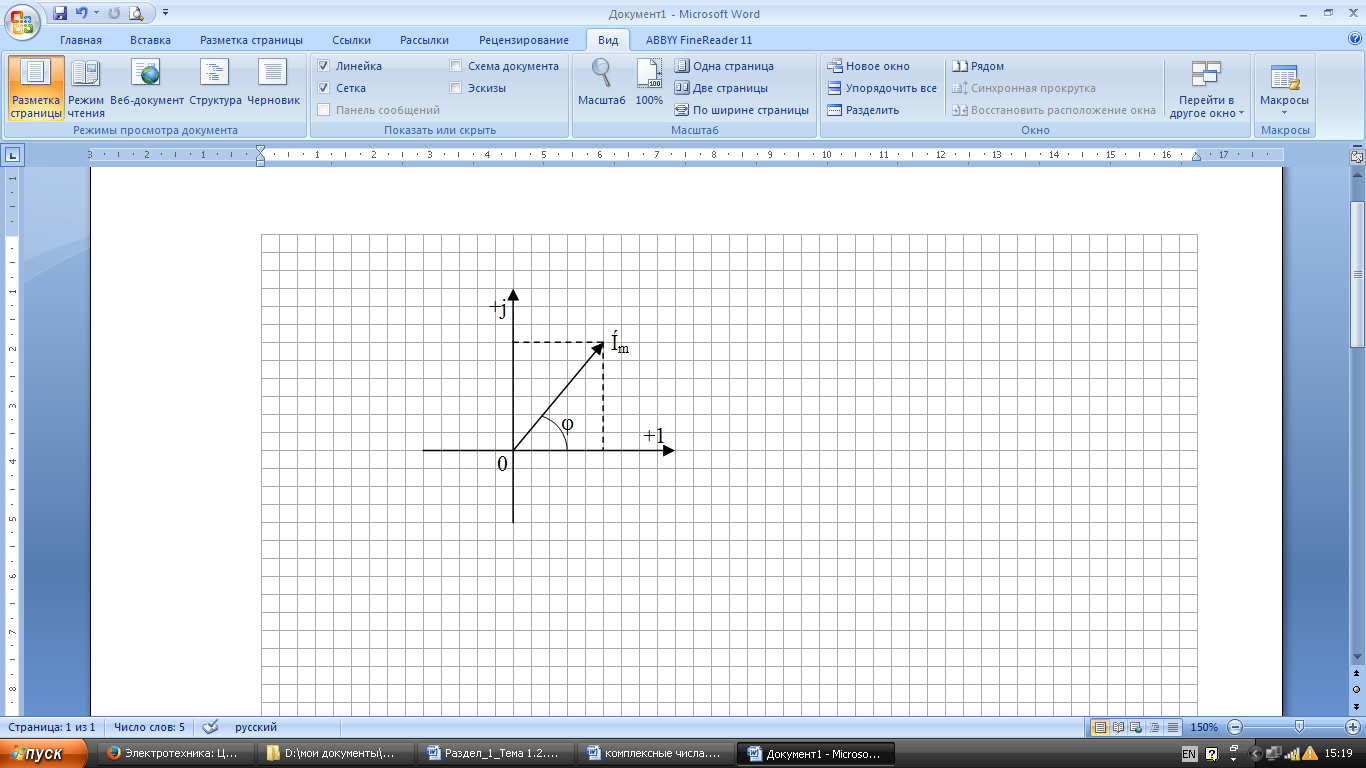Select Одна страница zoom option
The width and height of the screenshot is (1366, 768).
click(724, 66)
